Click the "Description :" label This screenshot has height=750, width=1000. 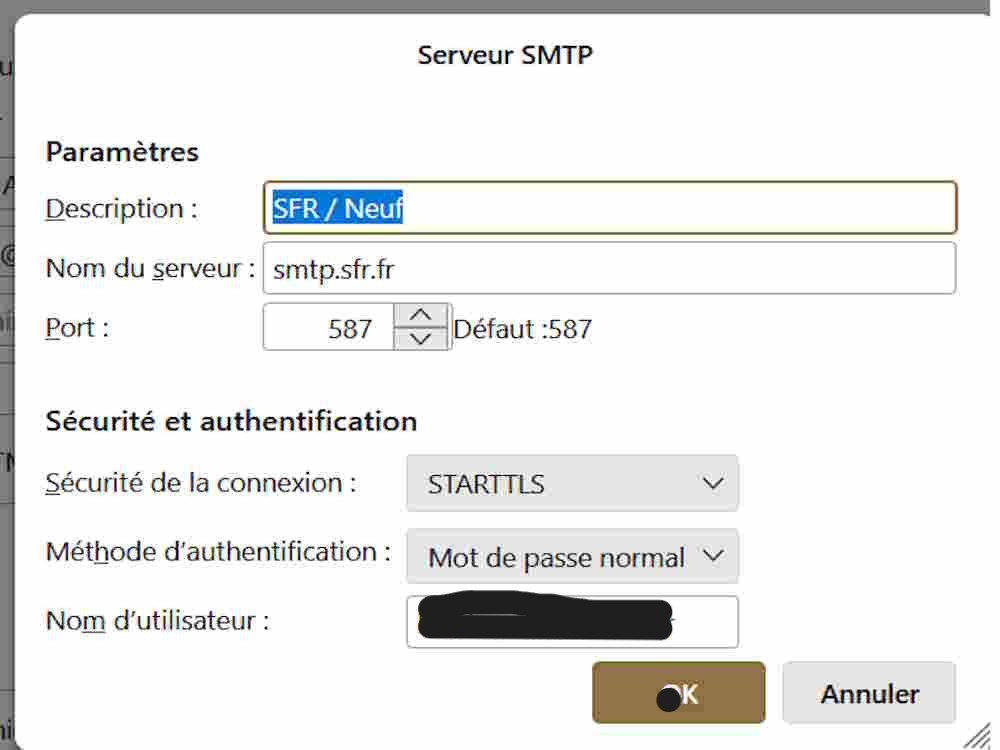[121, 208]
